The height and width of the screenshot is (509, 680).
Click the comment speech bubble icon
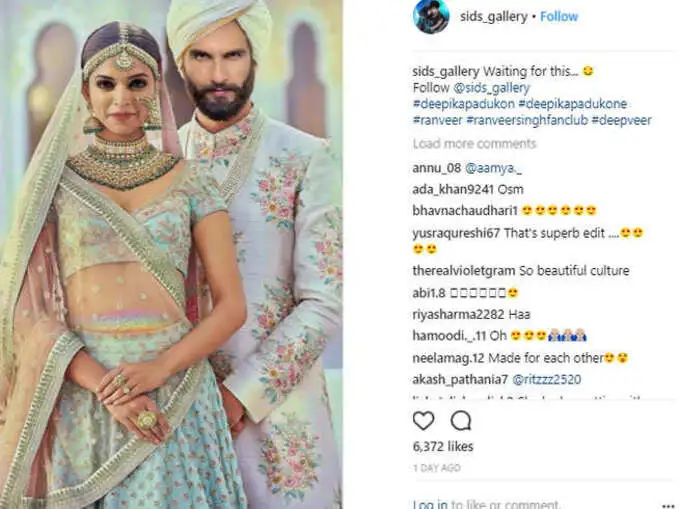click(x=461, y=421)
